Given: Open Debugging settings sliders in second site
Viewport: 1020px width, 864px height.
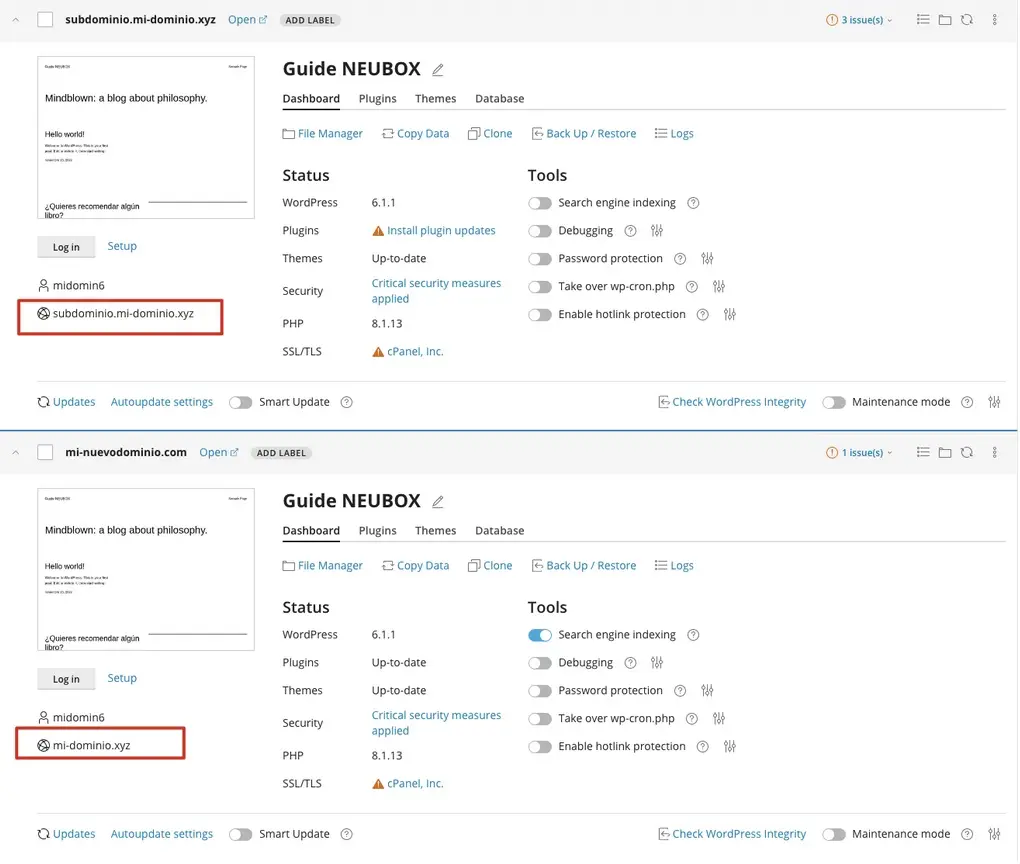Looking at the screenshot, I should (656, 662).
